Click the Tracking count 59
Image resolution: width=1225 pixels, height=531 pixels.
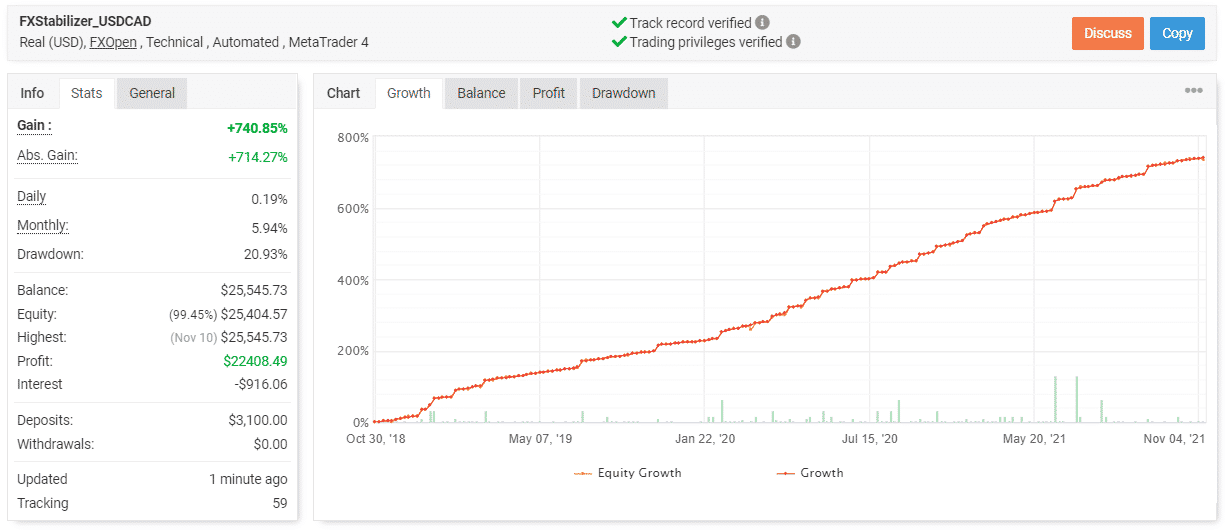pyautogui.click(x=279, y=503)
